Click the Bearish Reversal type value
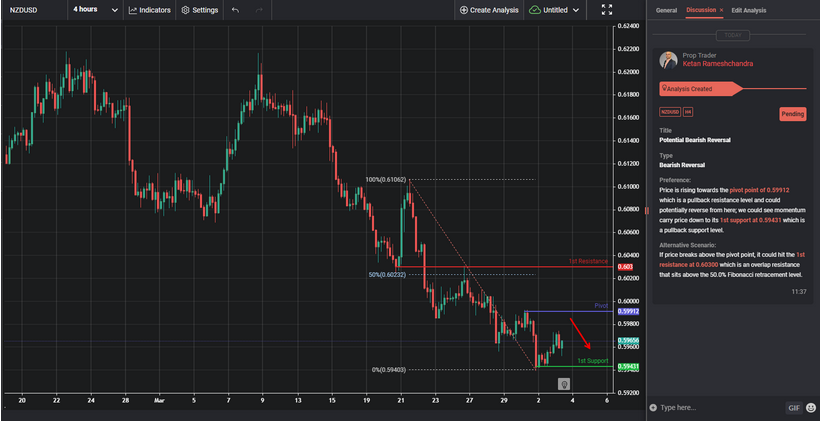Image resolution: width=821 pixels, height=421 pixels. [x=682, y=165]
